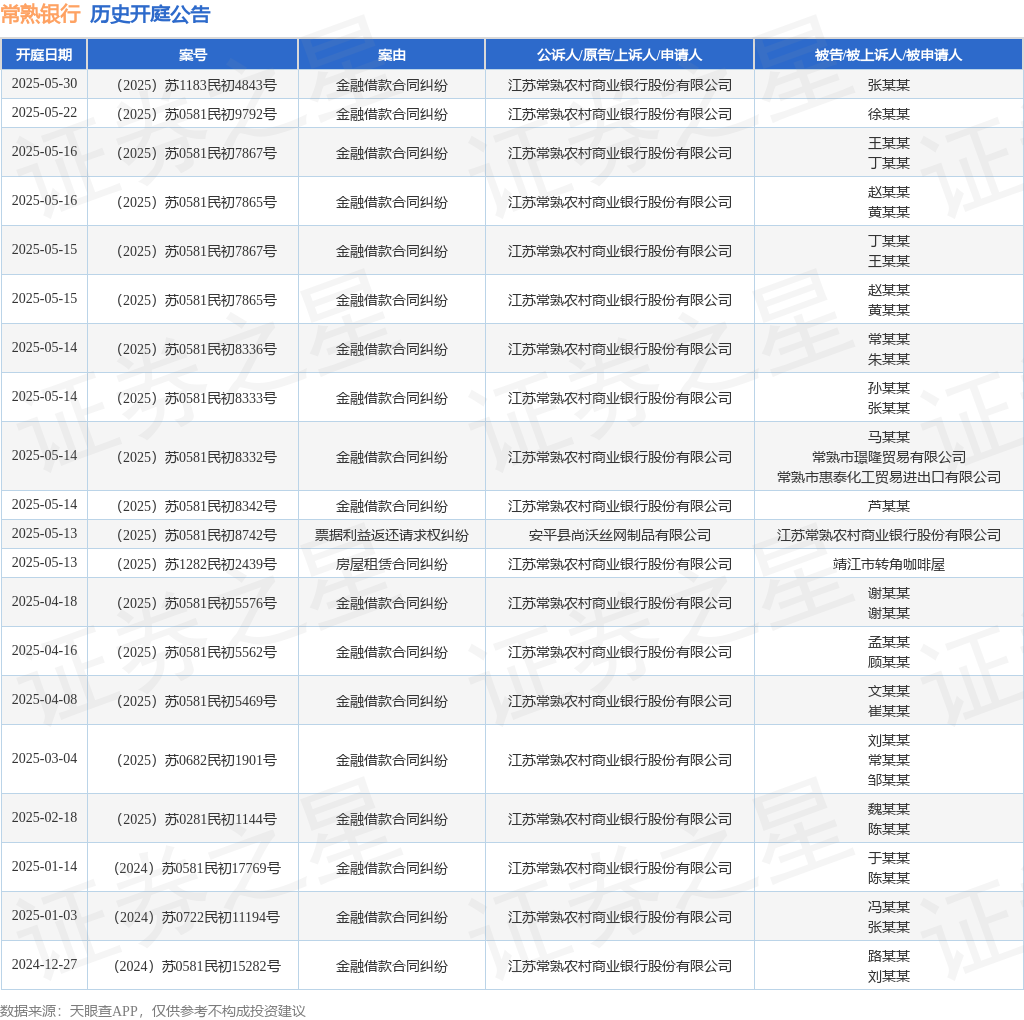Screen dimensions: 1024x1020
Task: Click case 苏0581民初7867号 dated 2025-05-16
Action: click(x=195, y=153)
